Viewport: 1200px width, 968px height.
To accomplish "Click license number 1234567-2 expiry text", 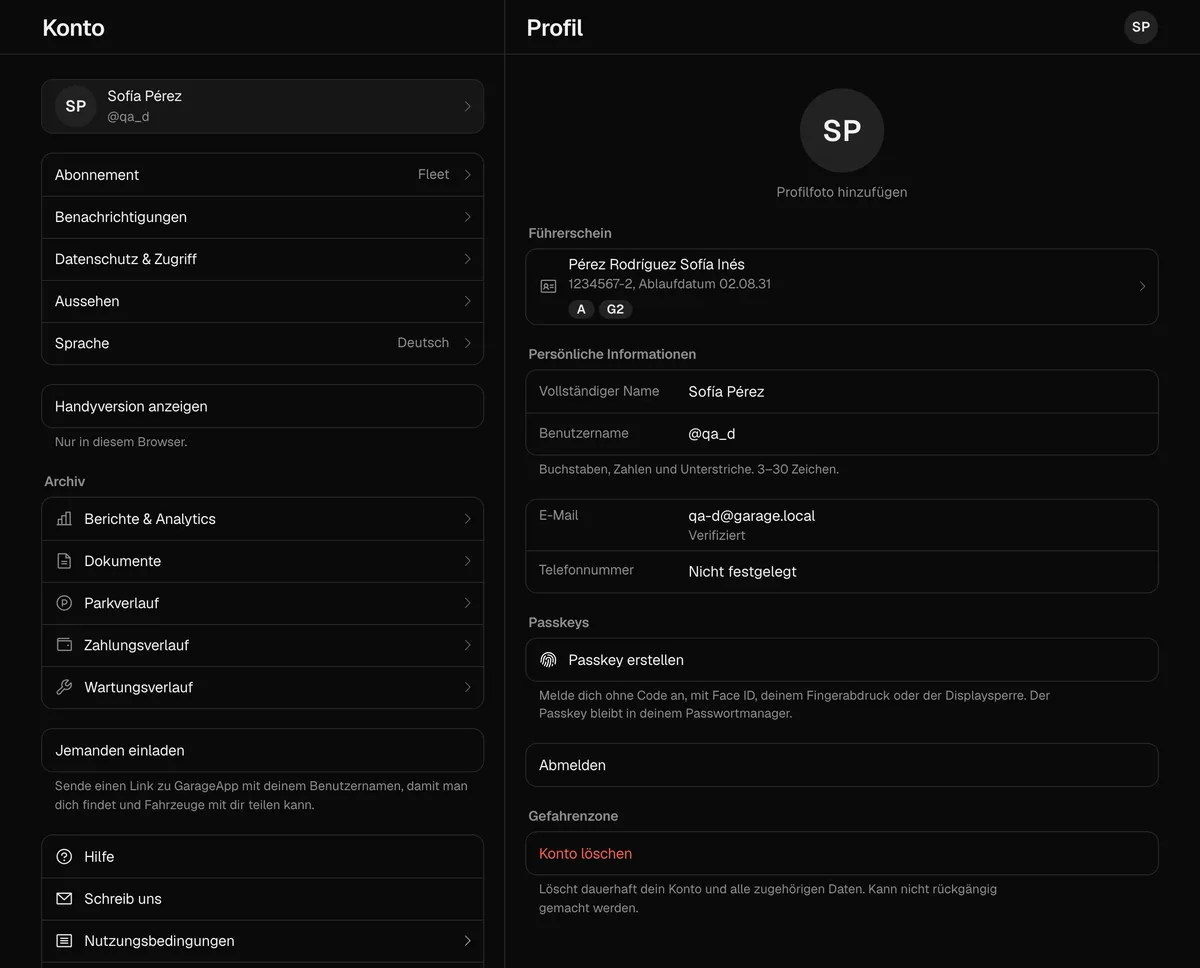I will click(x=669, y=284).
